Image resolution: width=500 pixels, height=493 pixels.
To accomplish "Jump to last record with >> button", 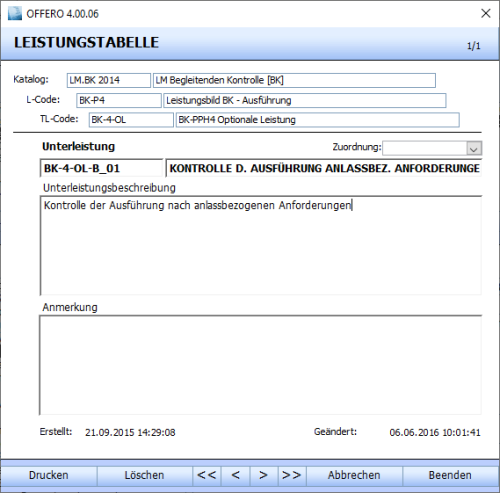I will (292, 476).
